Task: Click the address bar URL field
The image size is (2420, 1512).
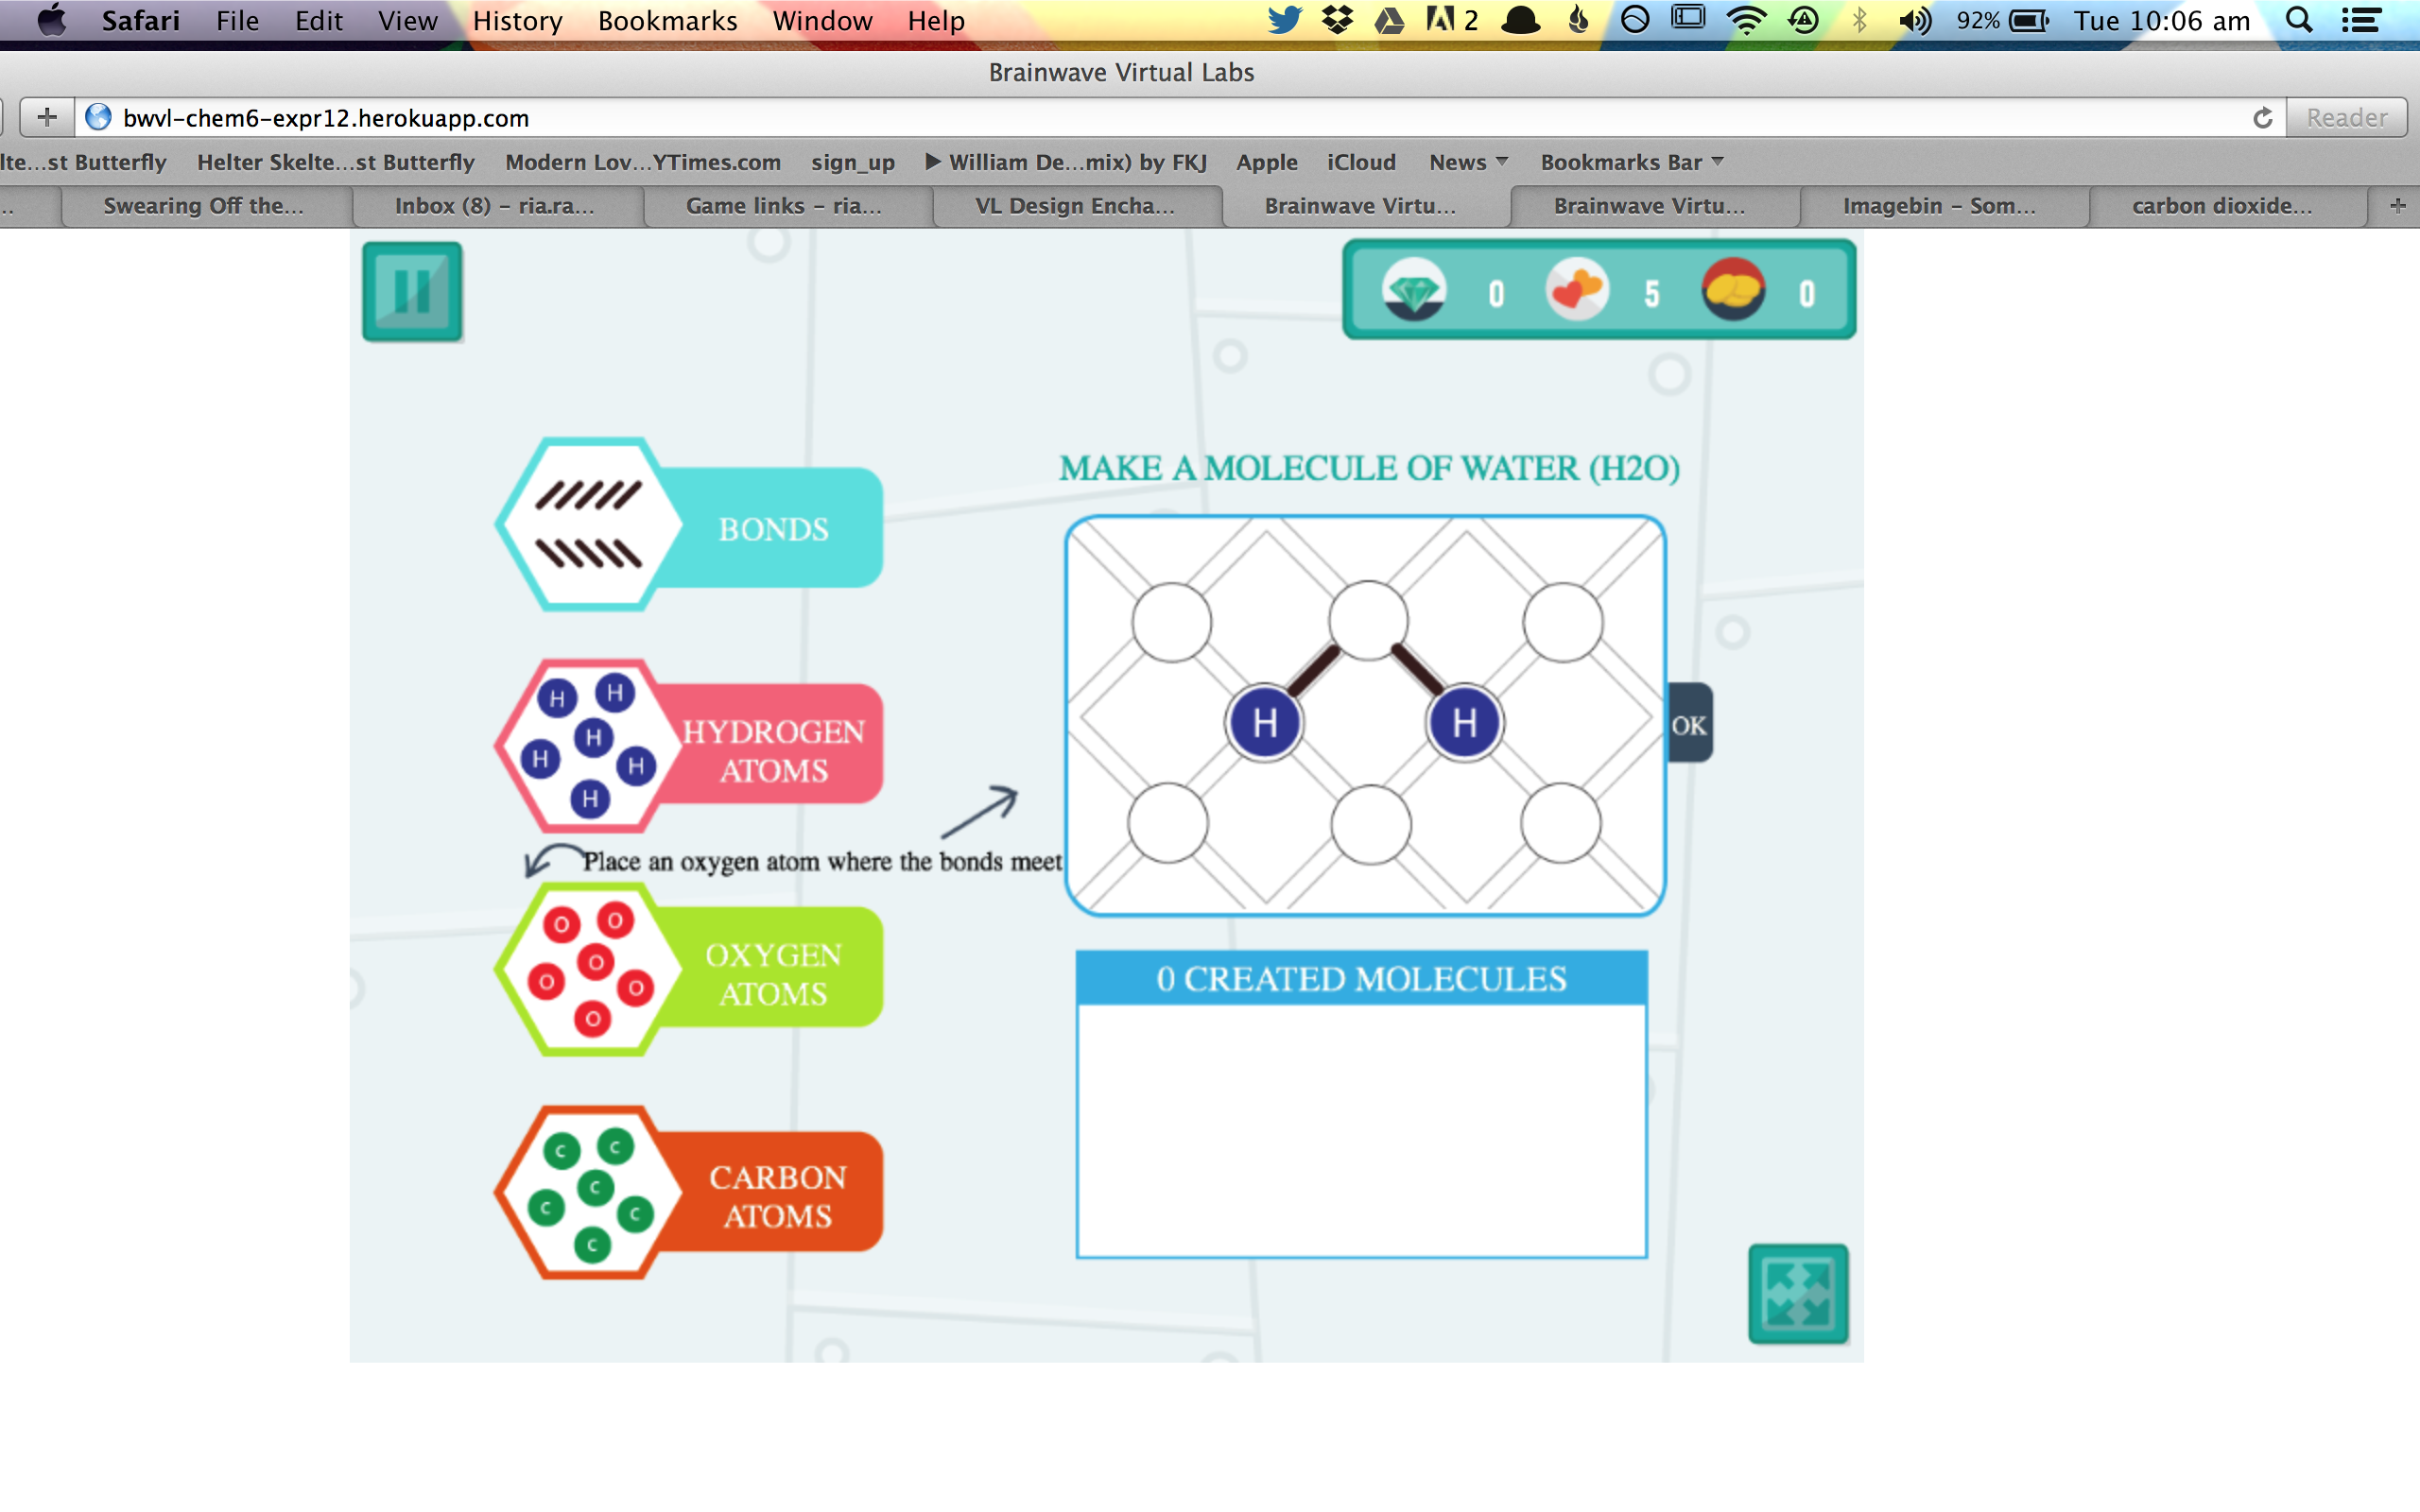Action: (1180, 118)
